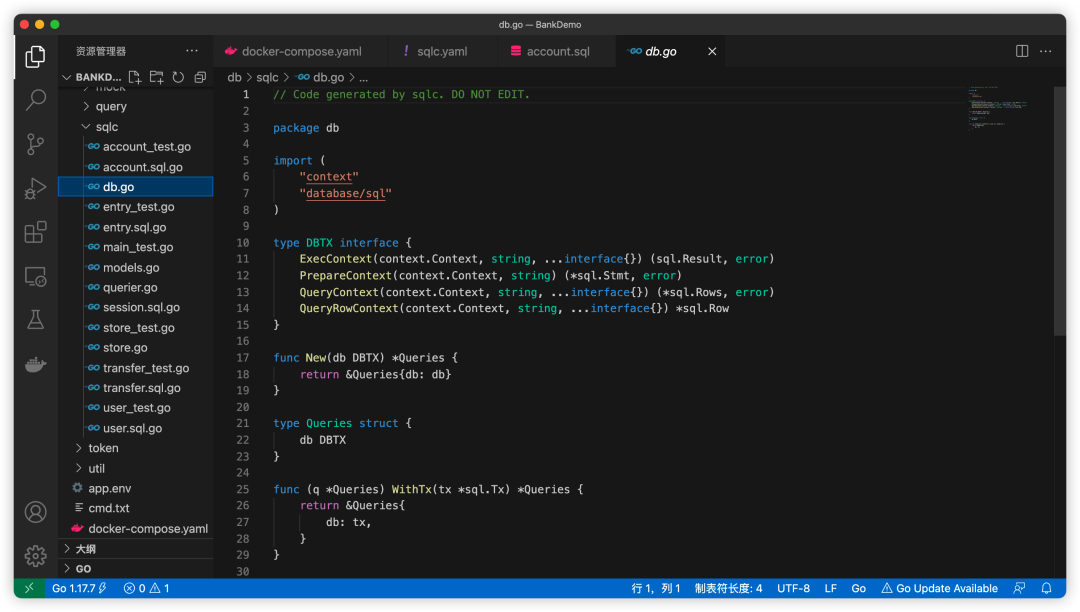Open the Search view

[35, 101]
